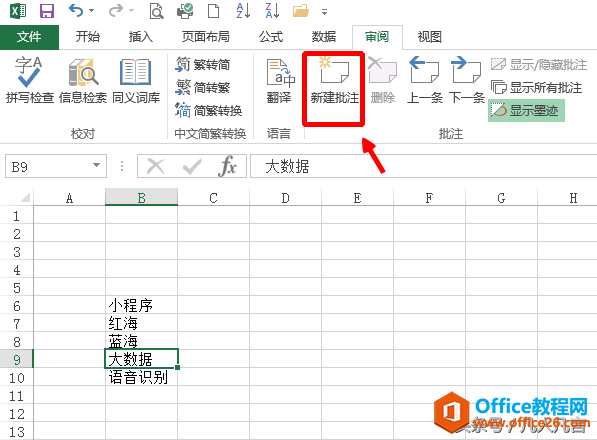Toggle 显示墨迹 ink display

tap(526, 110)
